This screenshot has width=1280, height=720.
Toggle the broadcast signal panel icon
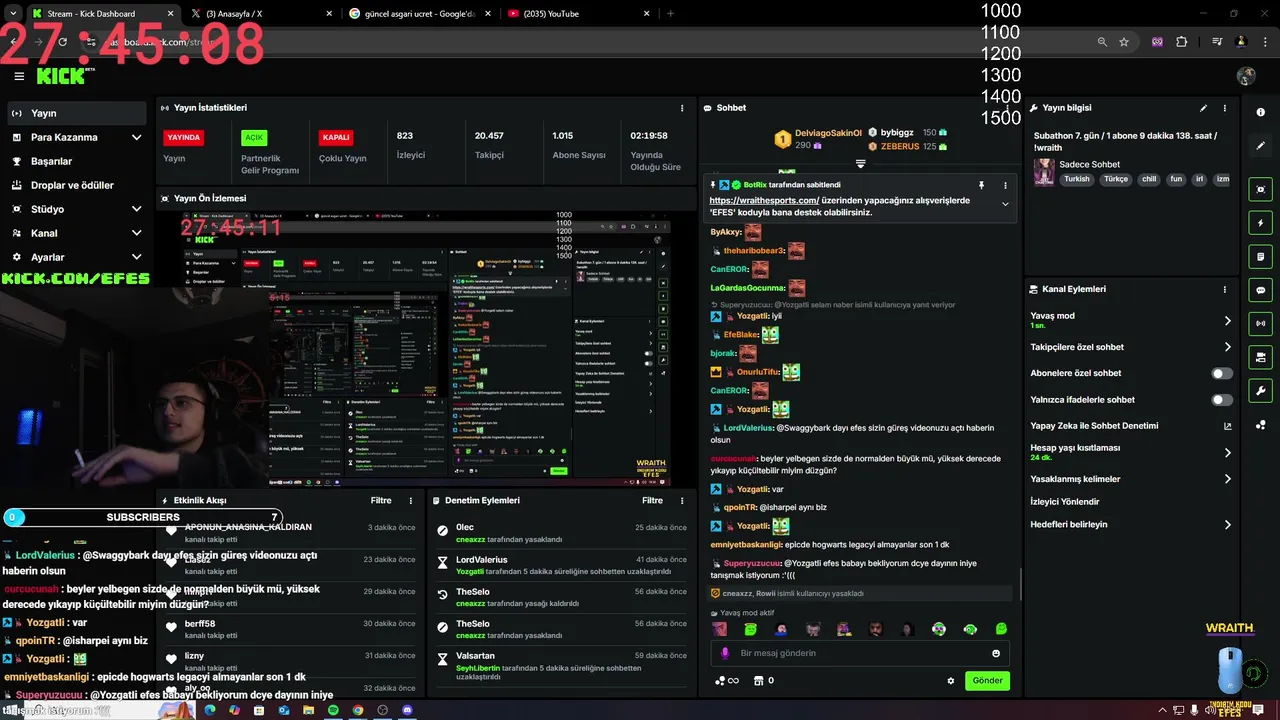tap(1261, 323)
